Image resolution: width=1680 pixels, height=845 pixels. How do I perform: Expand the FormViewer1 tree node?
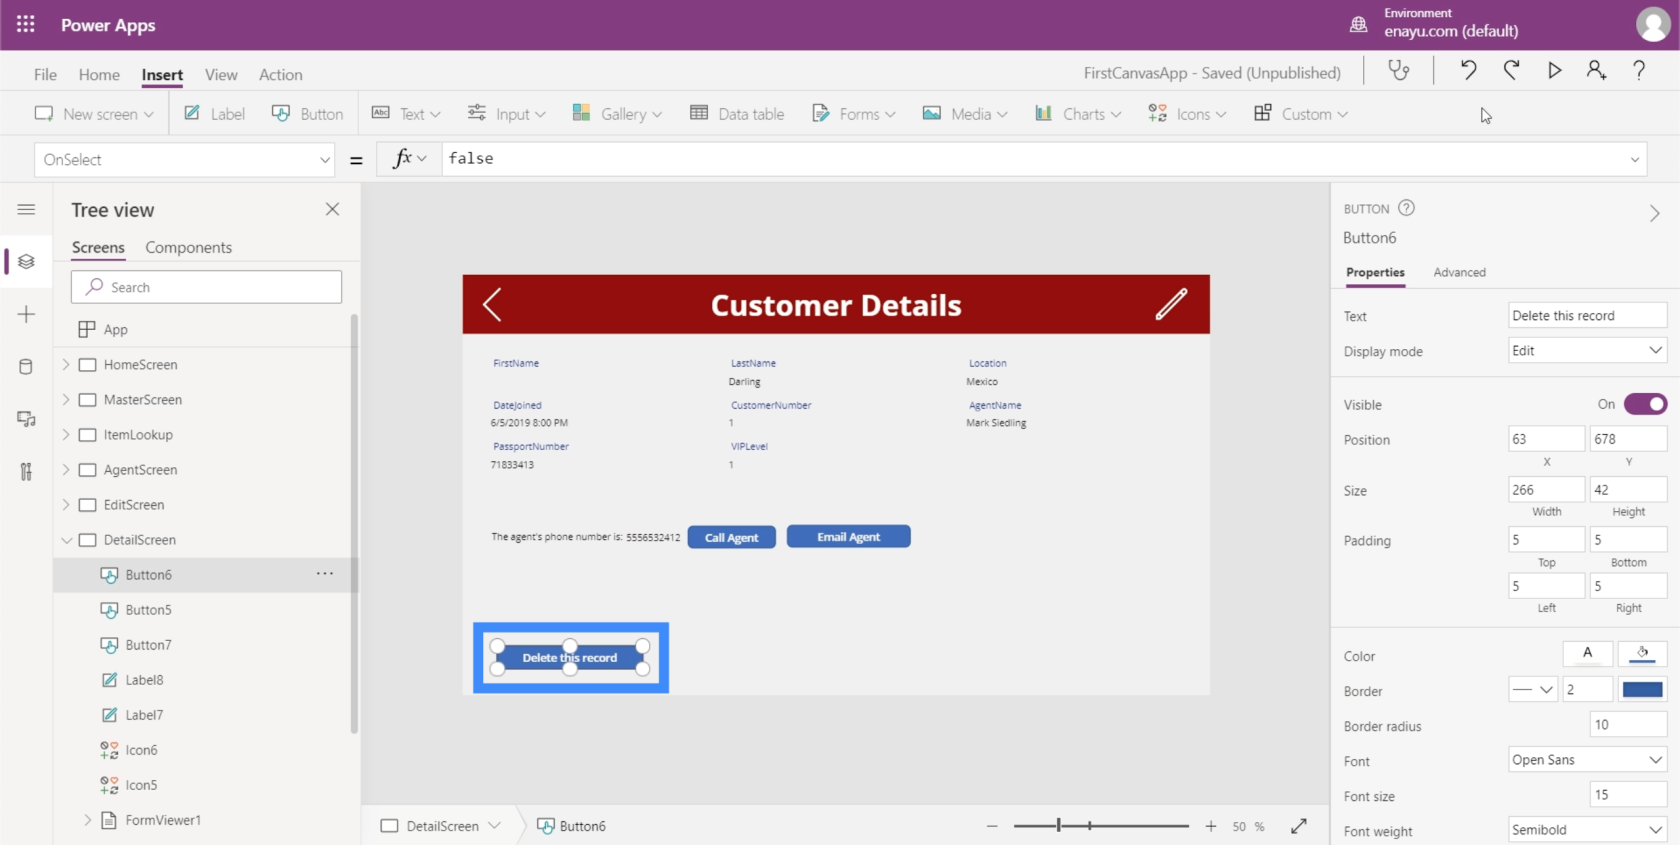tap(88, 820)
